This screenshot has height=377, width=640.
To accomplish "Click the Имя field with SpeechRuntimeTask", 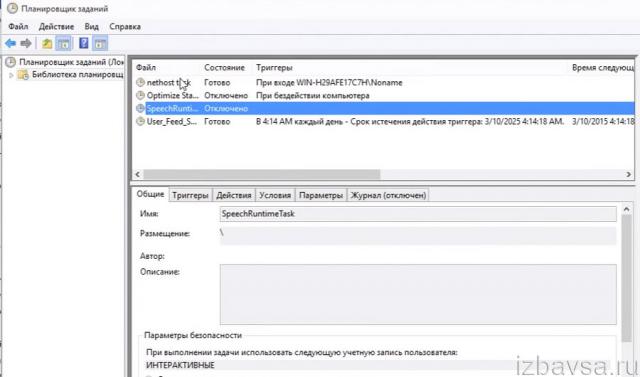I will pos(418,214).
